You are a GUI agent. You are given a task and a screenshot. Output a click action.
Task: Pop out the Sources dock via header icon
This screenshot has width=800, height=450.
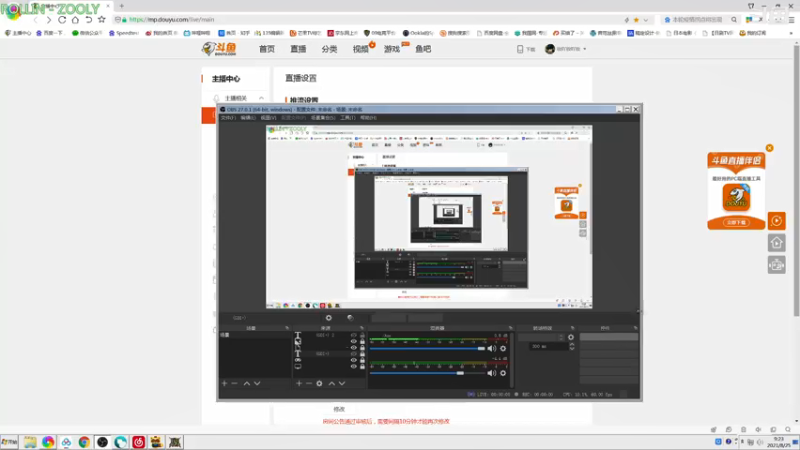362,328
